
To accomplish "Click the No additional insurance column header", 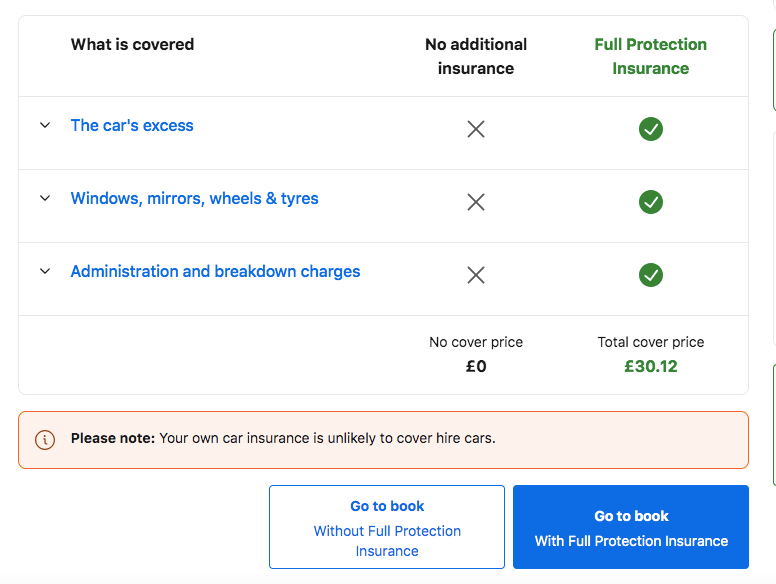I will coord(476,56).
